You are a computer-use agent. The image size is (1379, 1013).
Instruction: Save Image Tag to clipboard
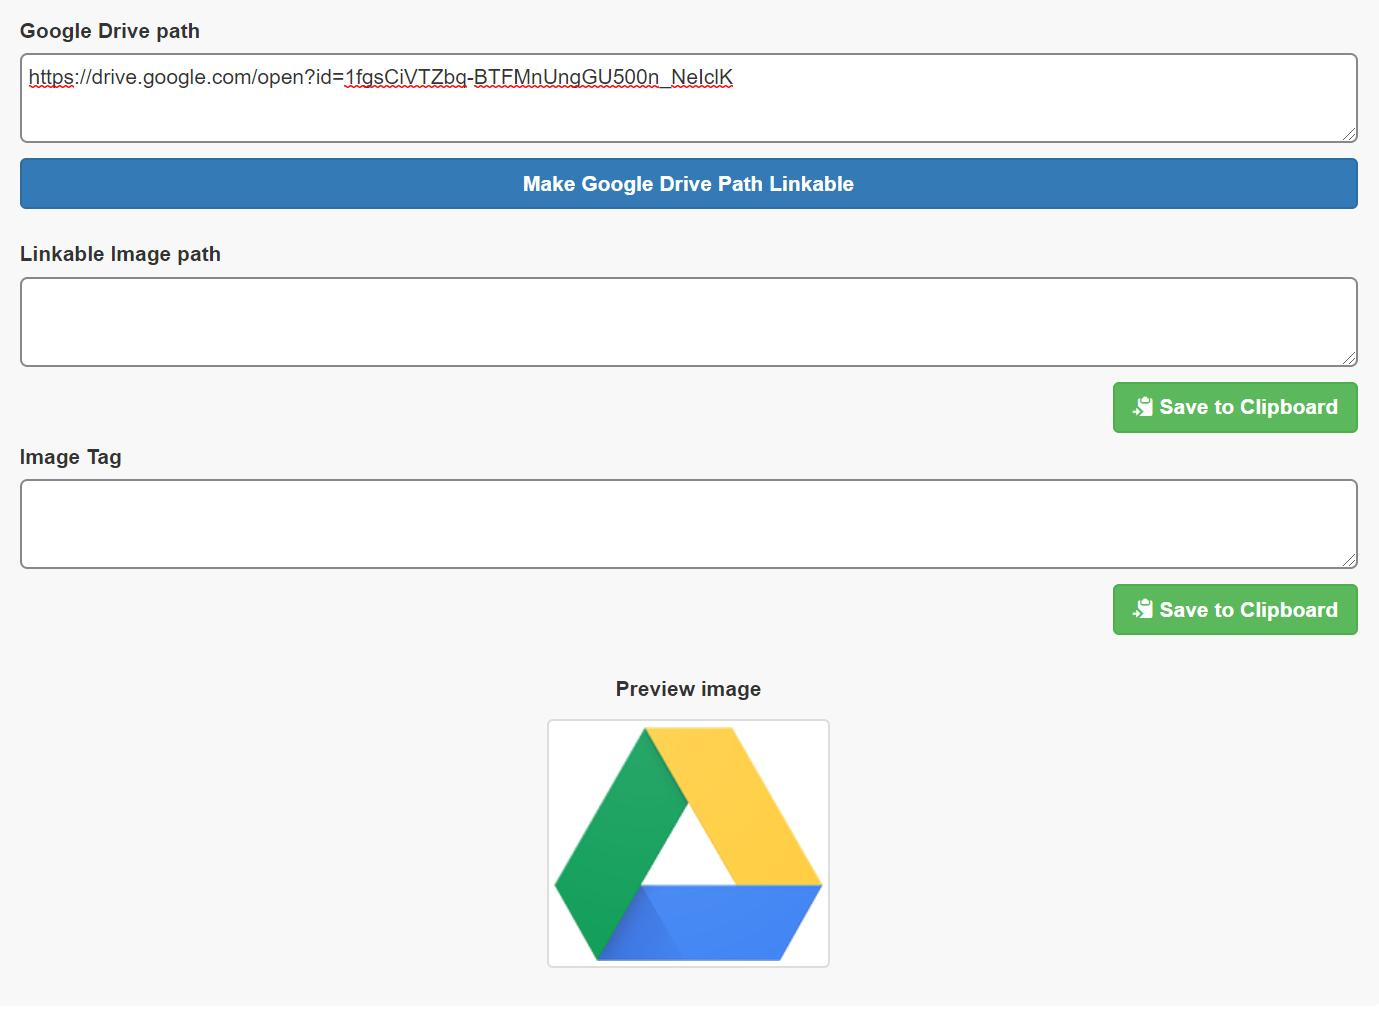coord(1235,610)
